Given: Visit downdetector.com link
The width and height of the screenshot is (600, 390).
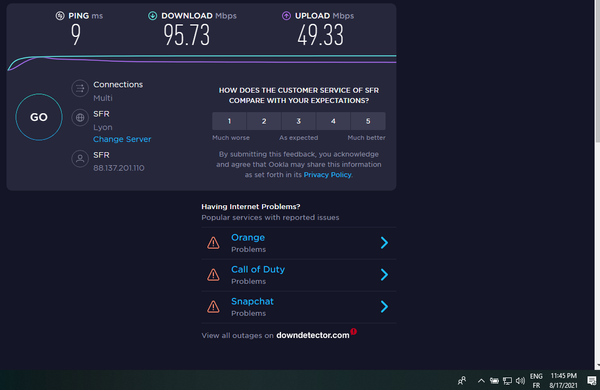Looking at the screenshot, I should (x=313, y=335).
